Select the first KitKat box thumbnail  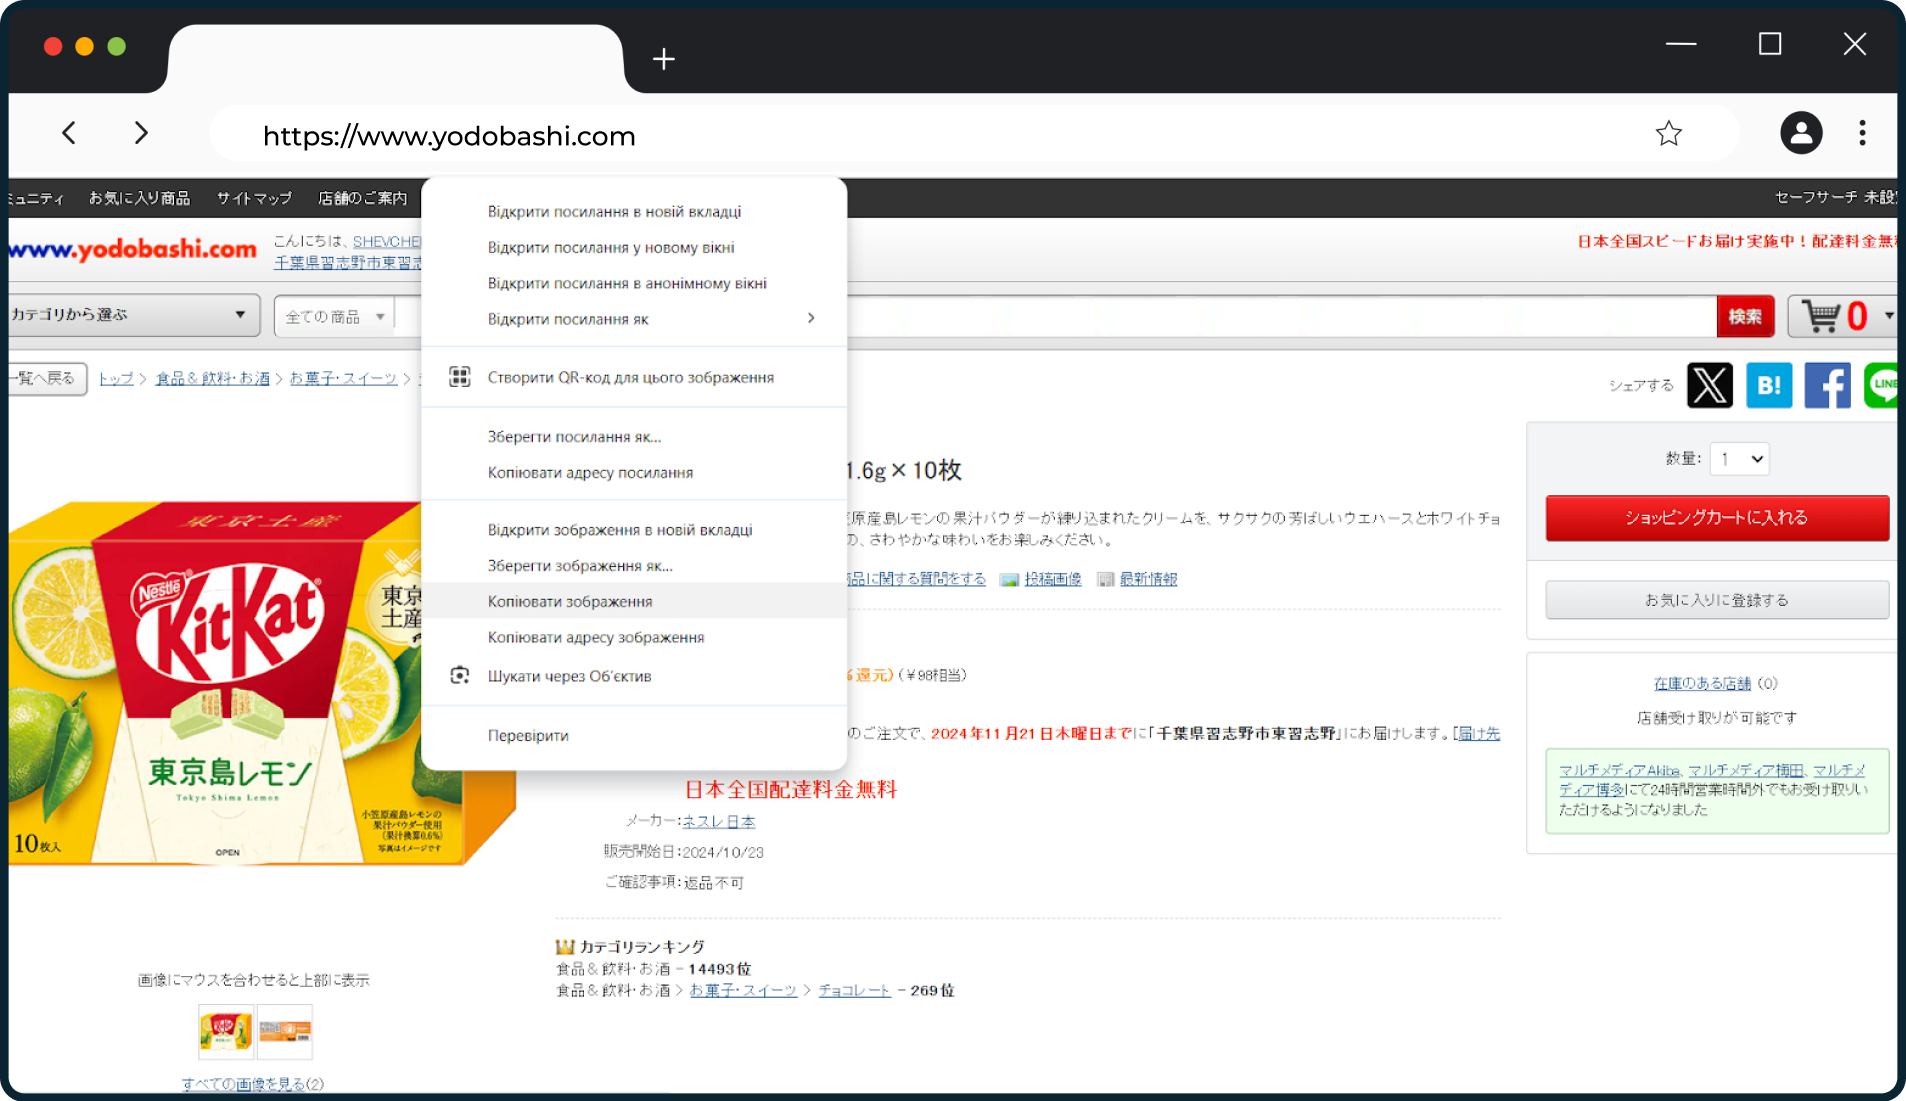(x=226, y=1031)
